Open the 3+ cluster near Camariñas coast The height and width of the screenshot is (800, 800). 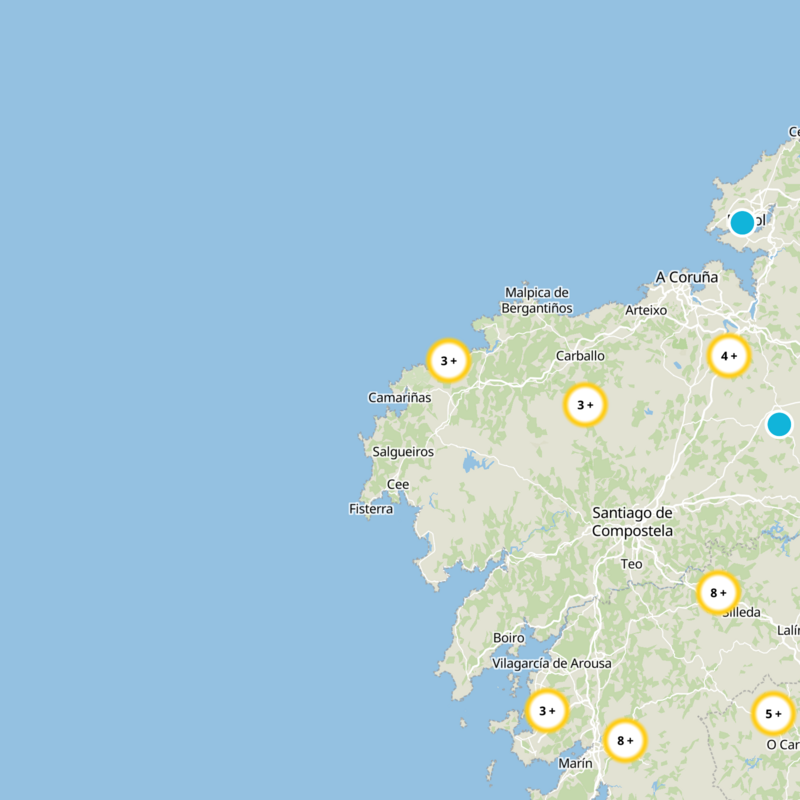(448, 361)
